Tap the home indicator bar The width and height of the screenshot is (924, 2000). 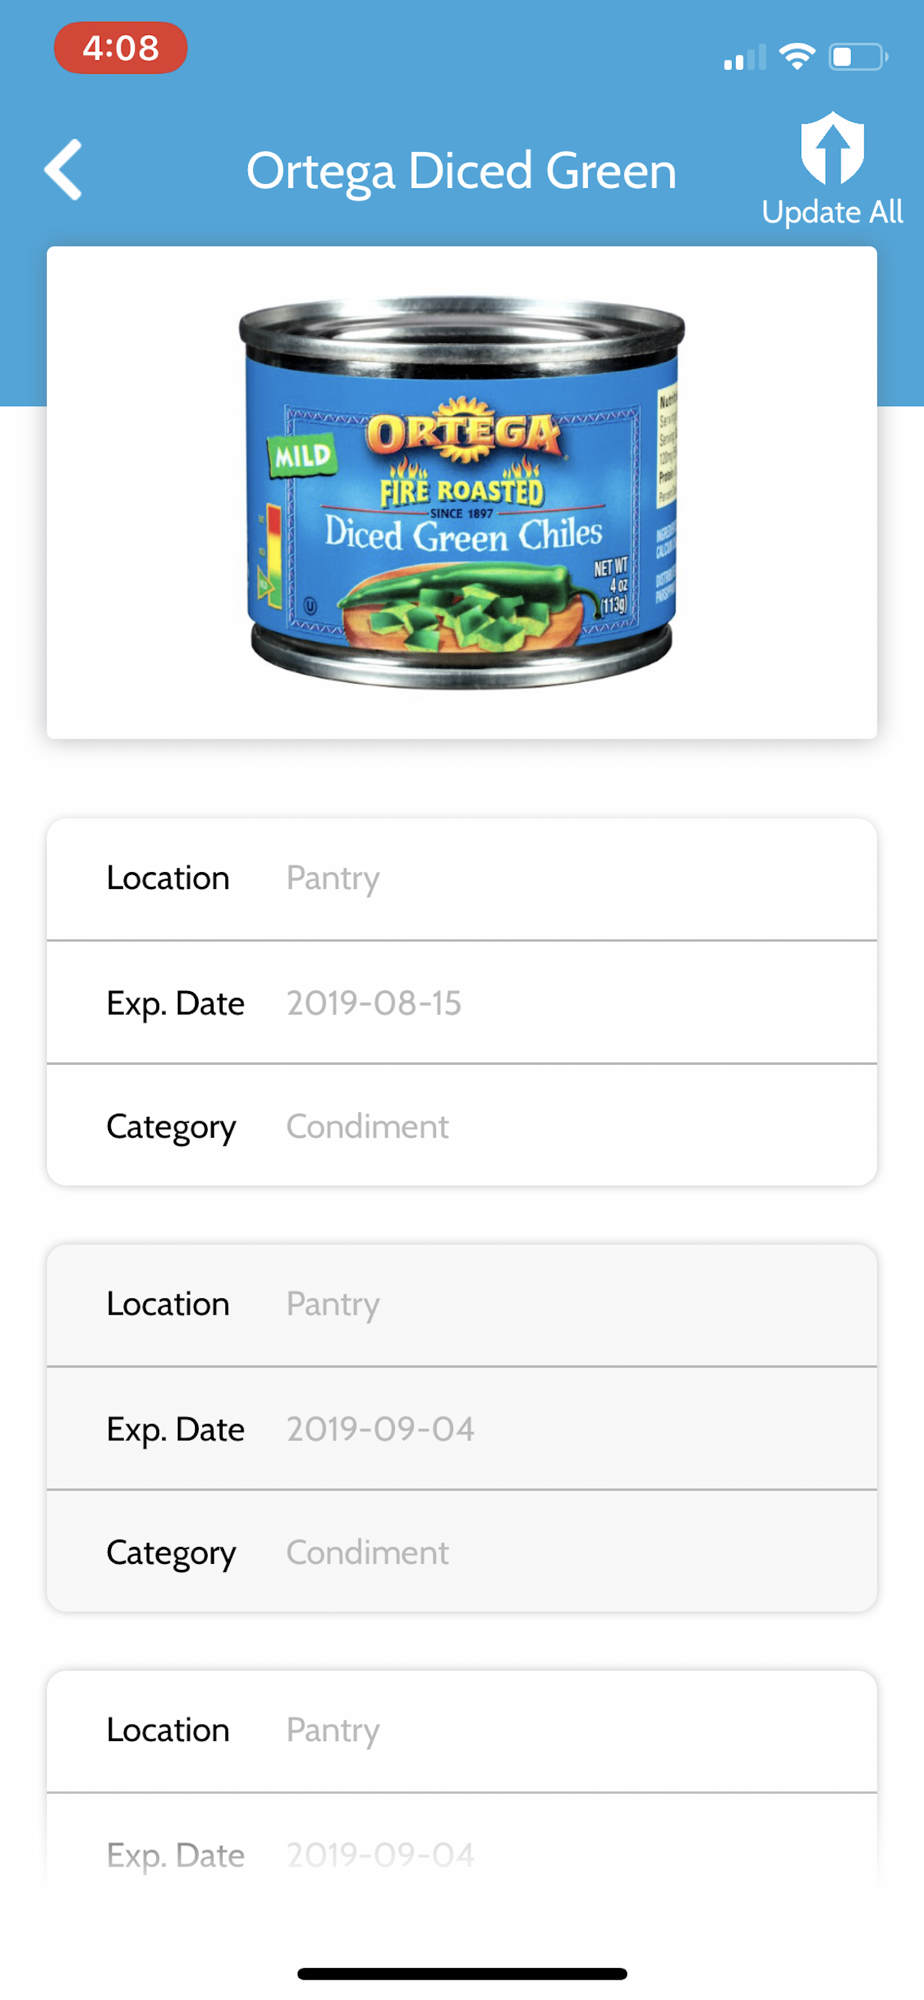coord(462,1974)
